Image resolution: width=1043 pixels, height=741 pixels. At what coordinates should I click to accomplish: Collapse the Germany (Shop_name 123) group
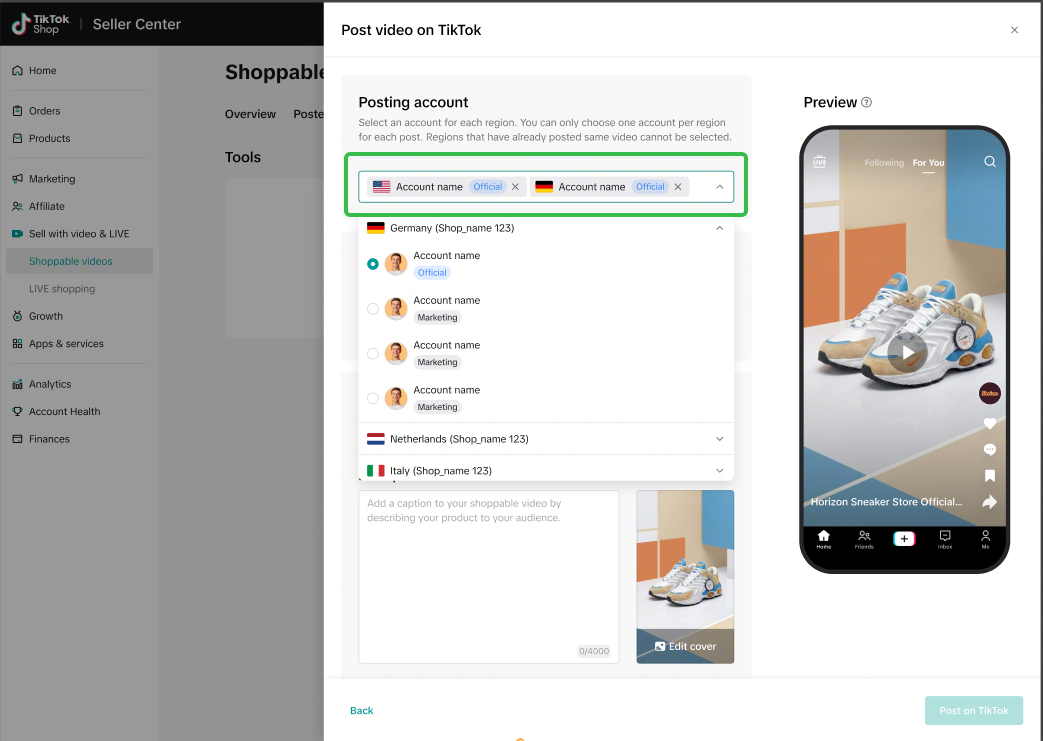coord(719,228)
